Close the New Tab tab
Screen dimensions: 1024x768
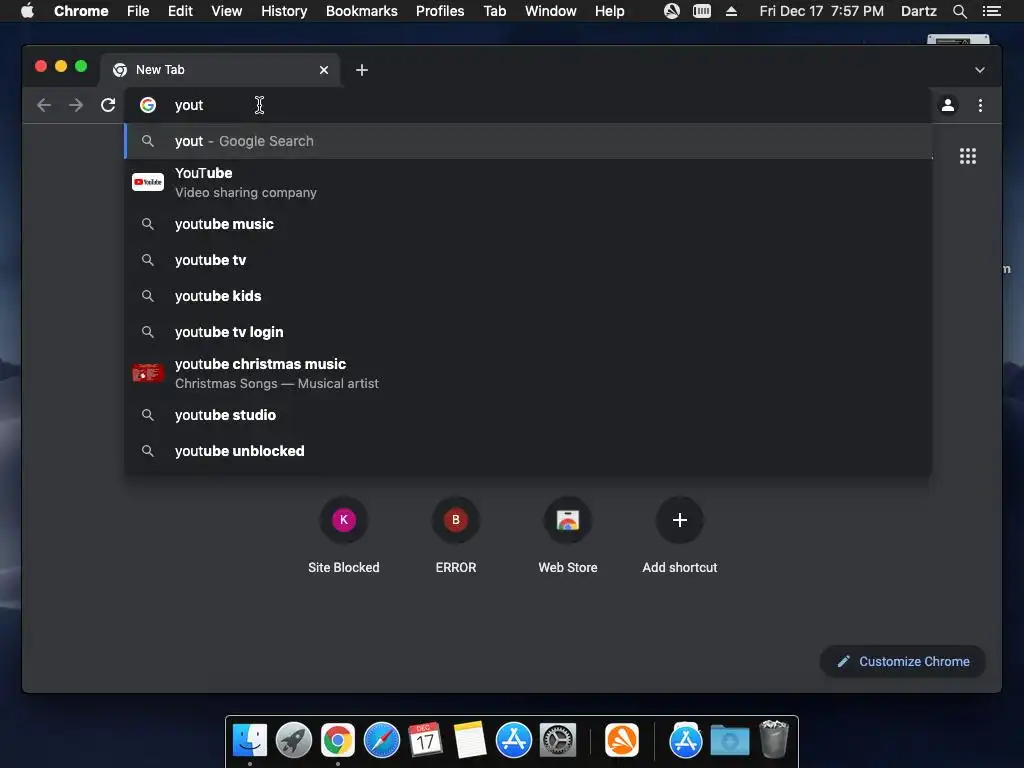324,70
